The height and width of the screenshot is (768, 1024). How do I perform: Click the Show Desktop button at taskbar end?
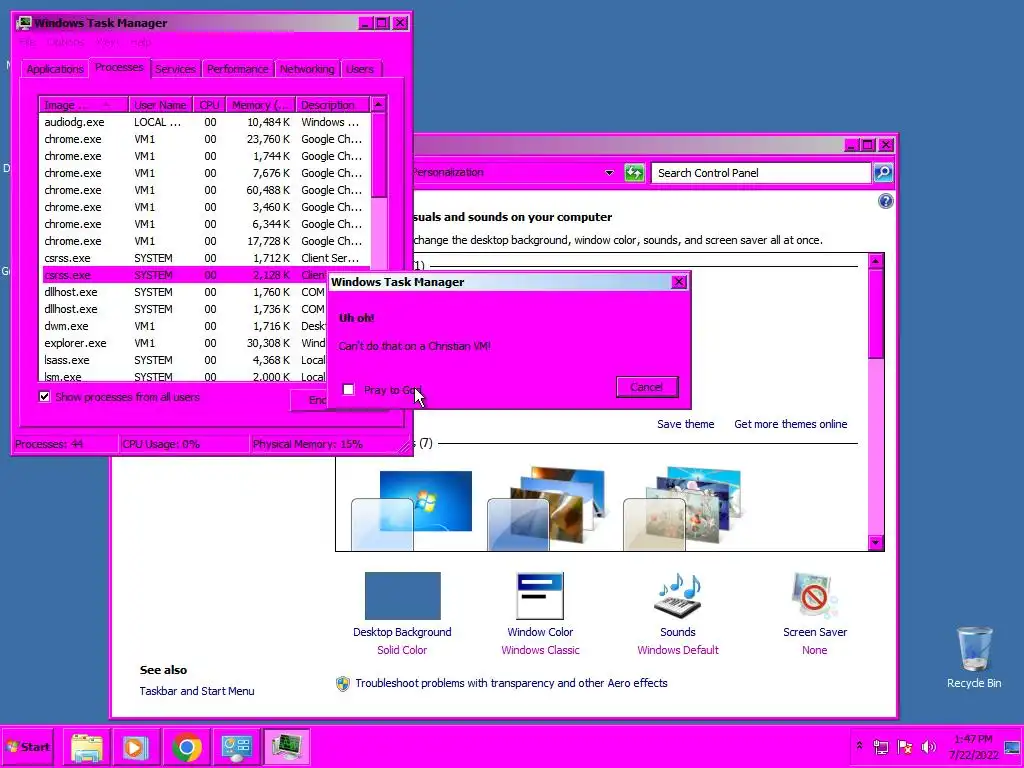[1012, 747]
